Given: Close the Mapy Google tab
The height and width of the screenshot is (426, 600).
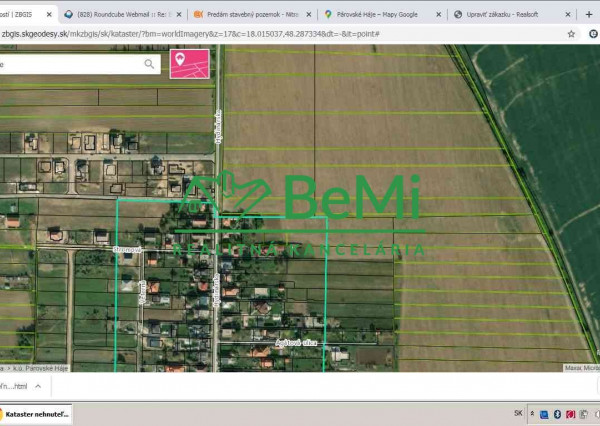Looking at the screenshot, I should (x=438, y=15).
